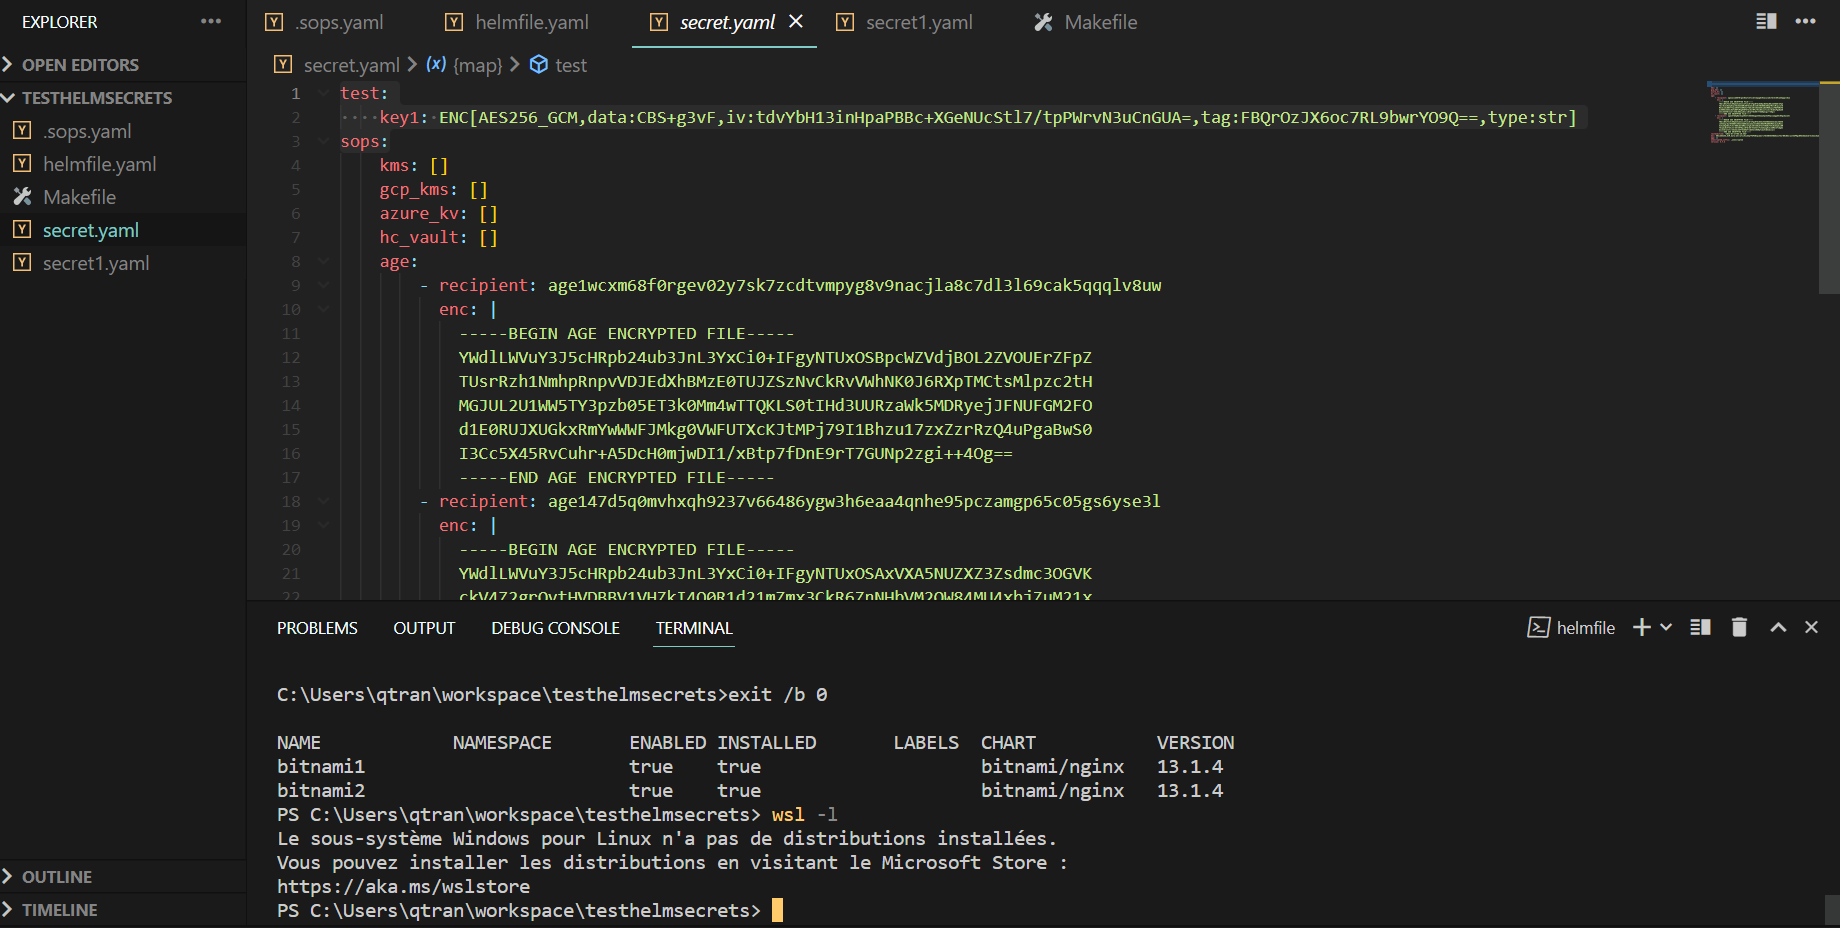Select the PROBLEMS panel tab
The image size is (1840, 928).
point(317,628)
